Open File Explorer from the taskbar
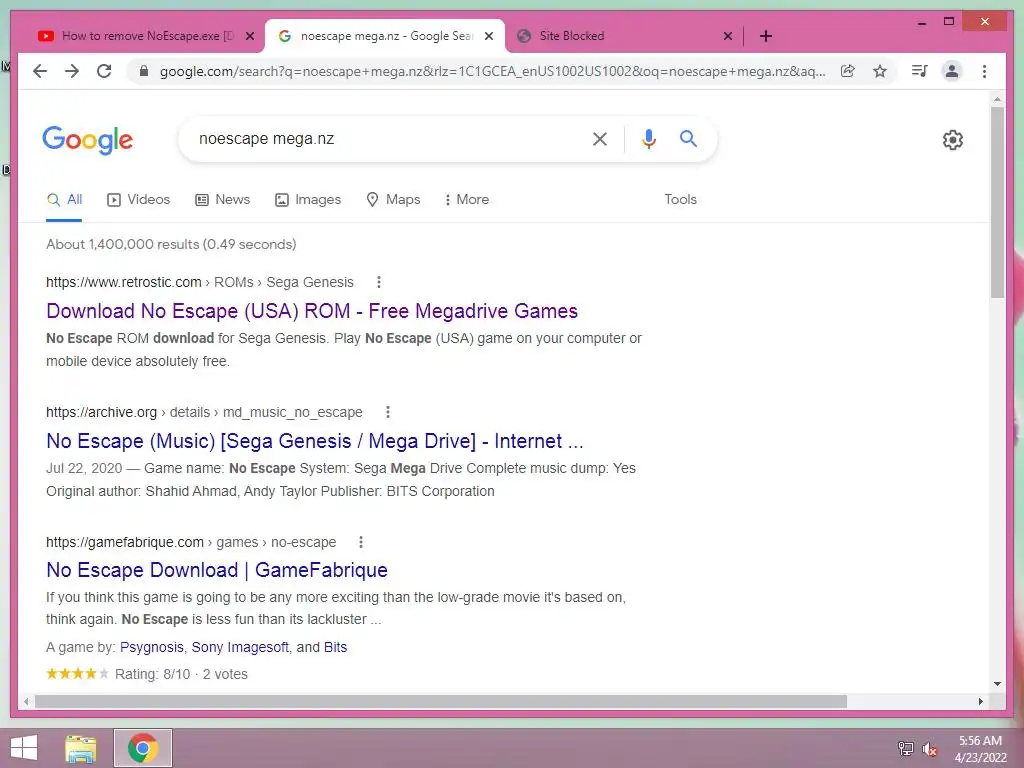 click(x=80, y=748)
